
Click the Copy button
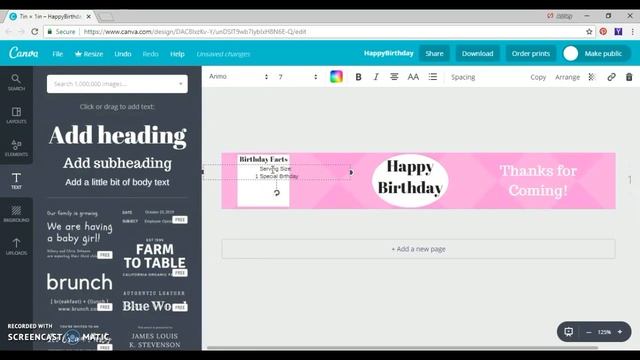click(x=538, y=77)
